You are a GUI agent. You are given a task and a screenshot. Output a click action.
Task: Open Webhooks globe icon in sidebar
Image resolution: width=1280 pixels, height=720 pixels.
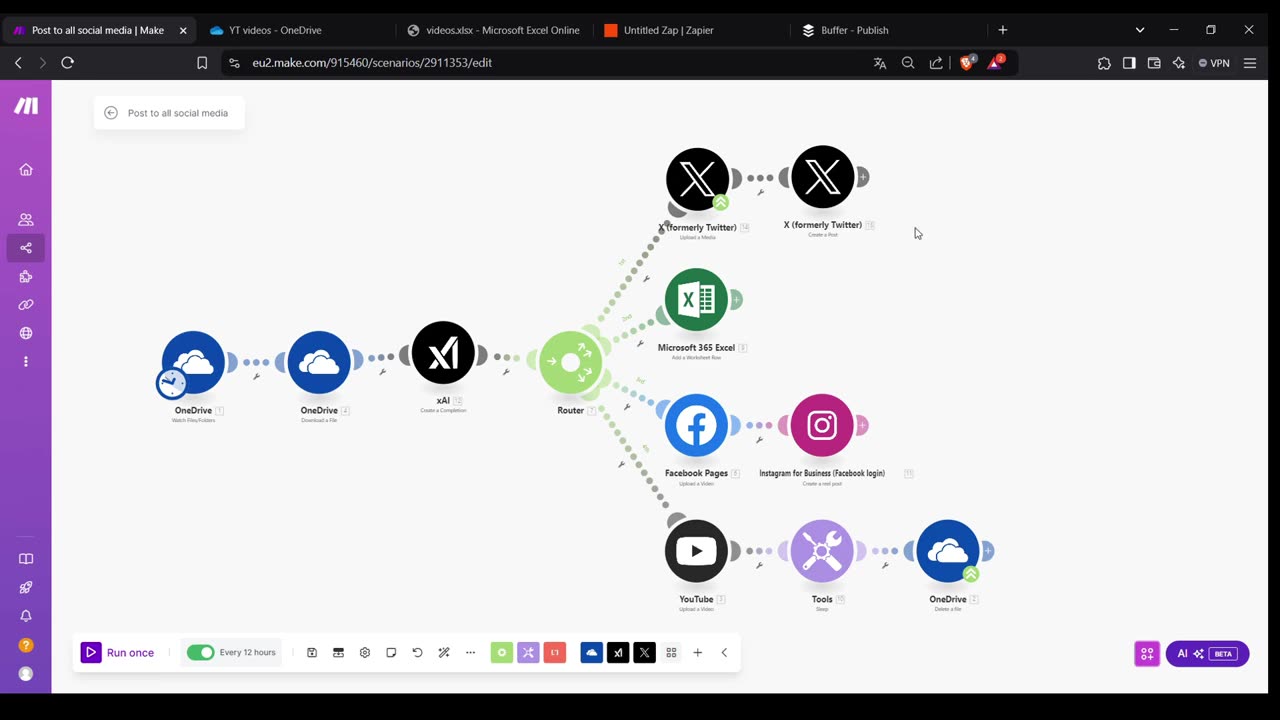26,333
